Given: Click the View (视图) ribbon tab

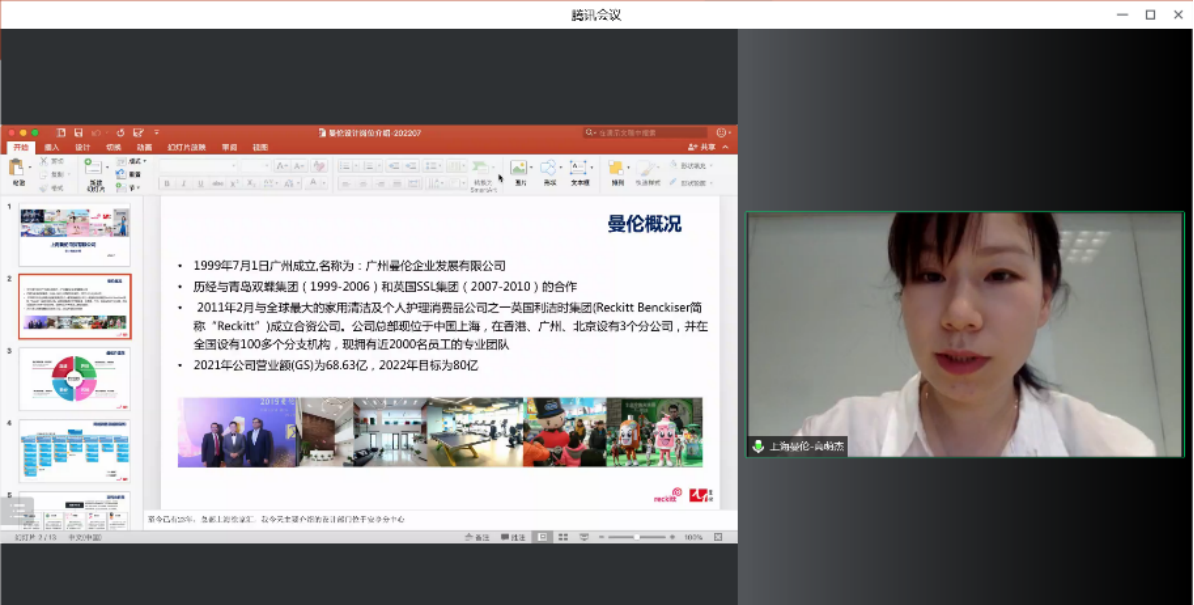Looking at the screenshot, I should 260,147.
